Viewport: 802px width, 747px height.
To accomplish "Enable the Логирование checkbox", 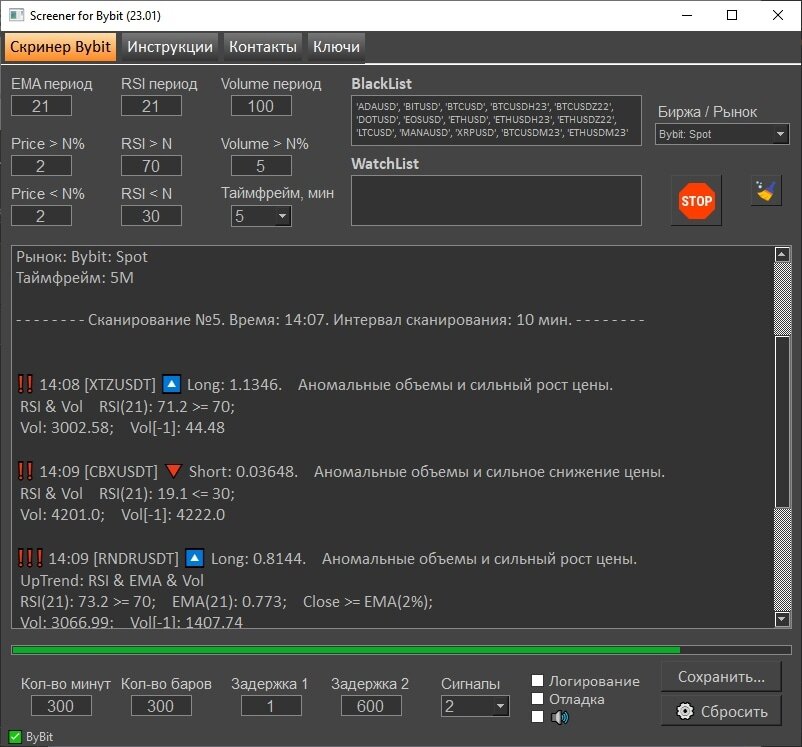I will click(537, 680).
